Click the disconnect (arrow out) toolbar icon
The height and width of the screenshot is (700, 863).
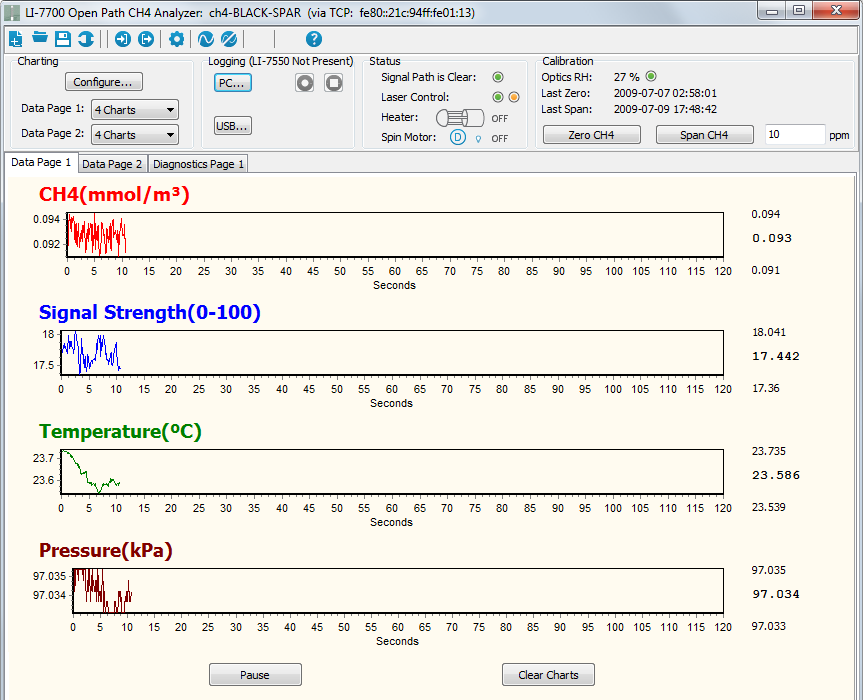146,39
